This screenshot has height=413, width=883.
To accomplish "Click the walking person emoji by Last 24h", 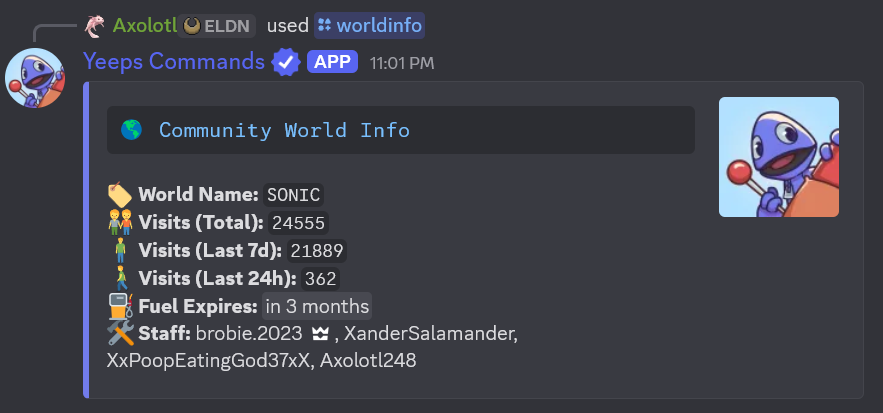I will (x=121, y=278).
